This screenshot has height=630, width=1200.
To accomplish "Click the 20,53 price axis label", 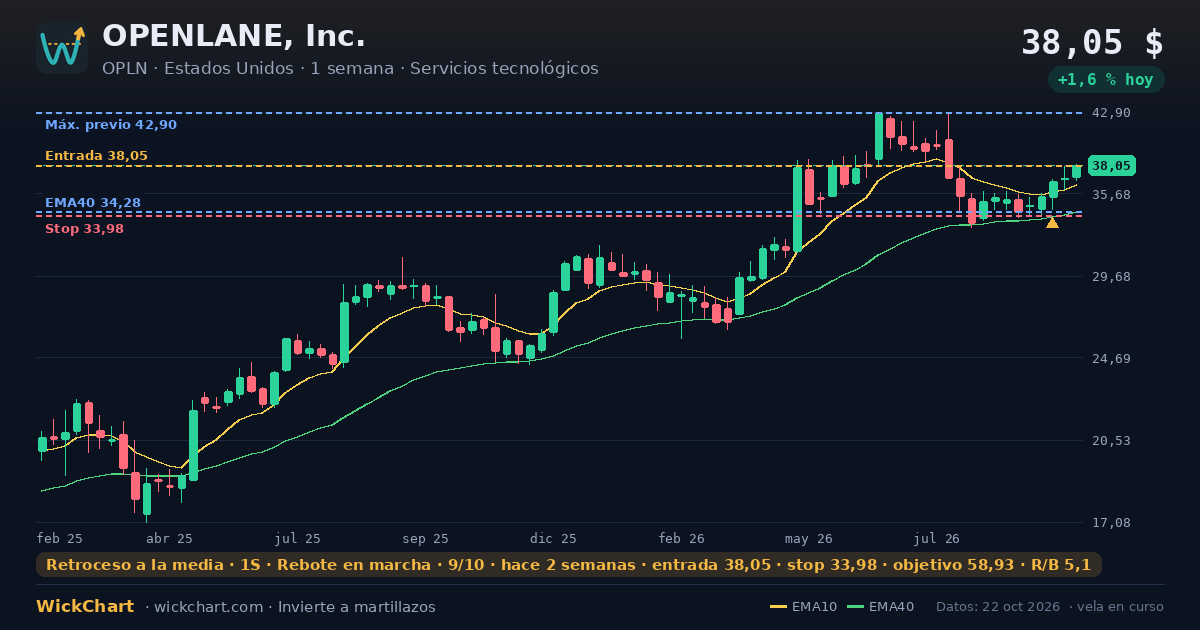I will pyautogui.click(x=1111, y=441).
